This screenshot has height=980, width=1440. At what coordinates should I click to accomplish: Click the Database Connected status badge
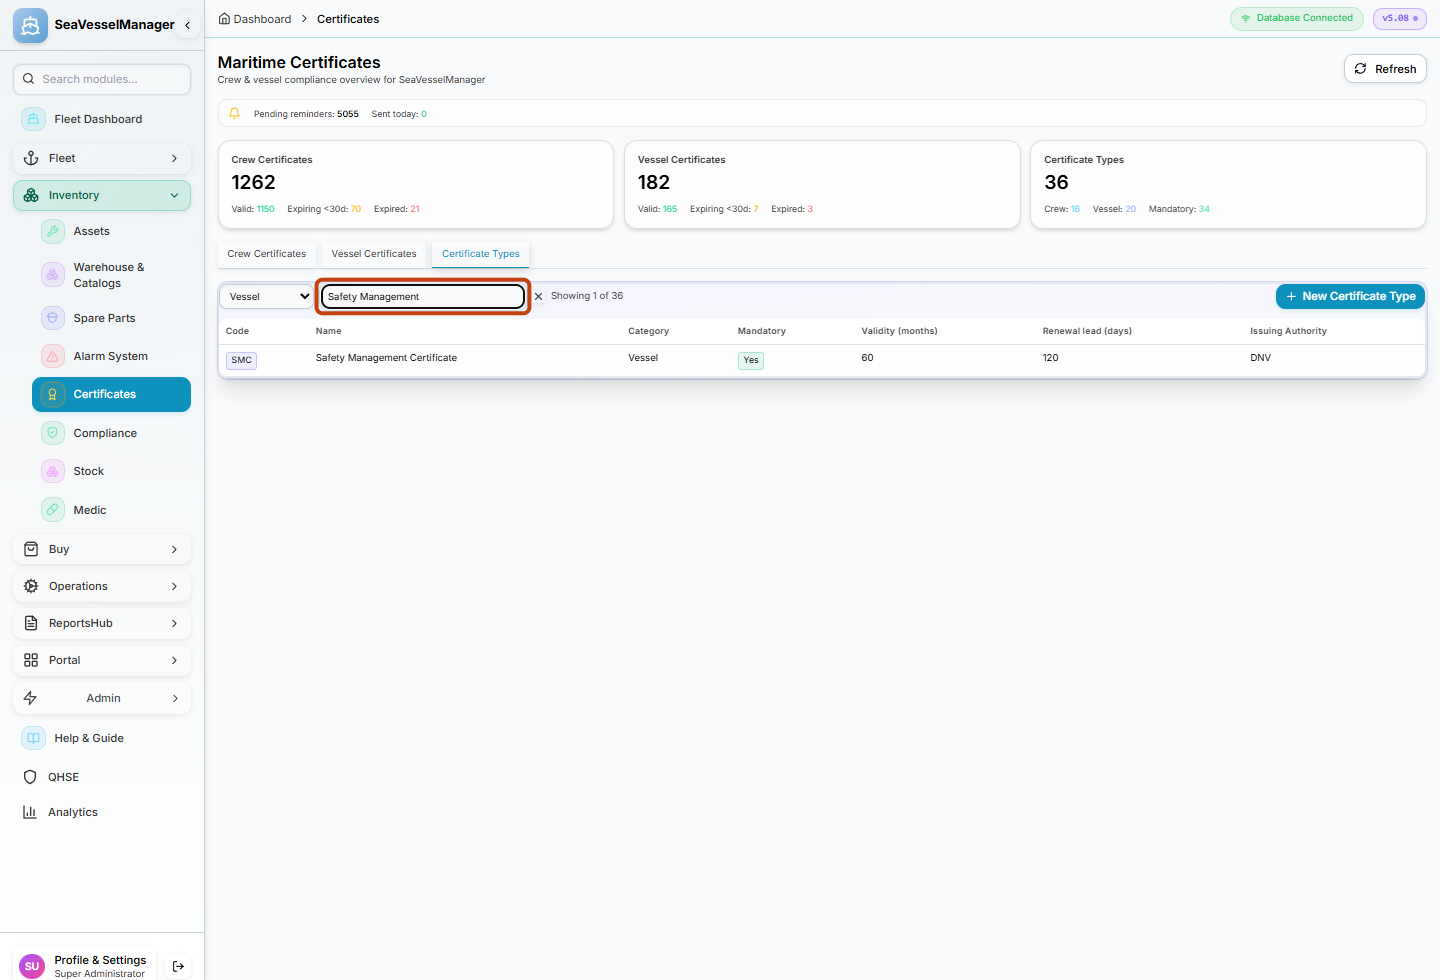point(1297,18)
